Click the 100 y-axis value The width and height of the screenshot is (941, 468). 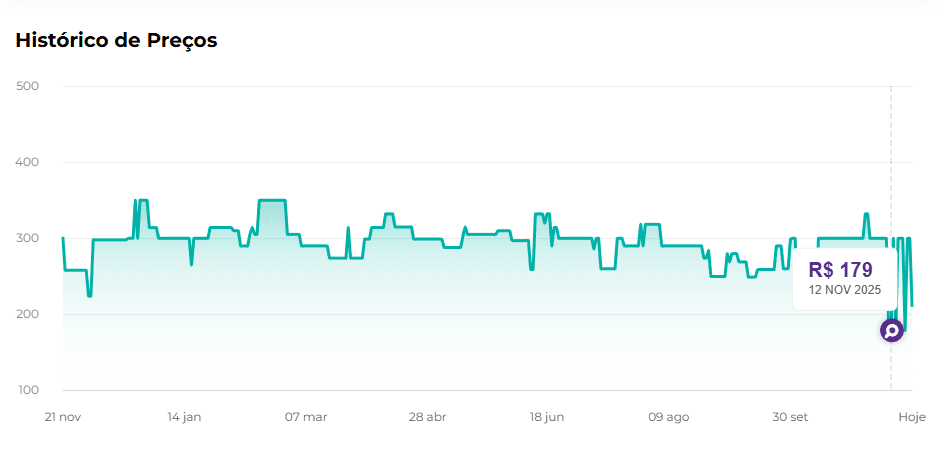click(x=28, y=390)
